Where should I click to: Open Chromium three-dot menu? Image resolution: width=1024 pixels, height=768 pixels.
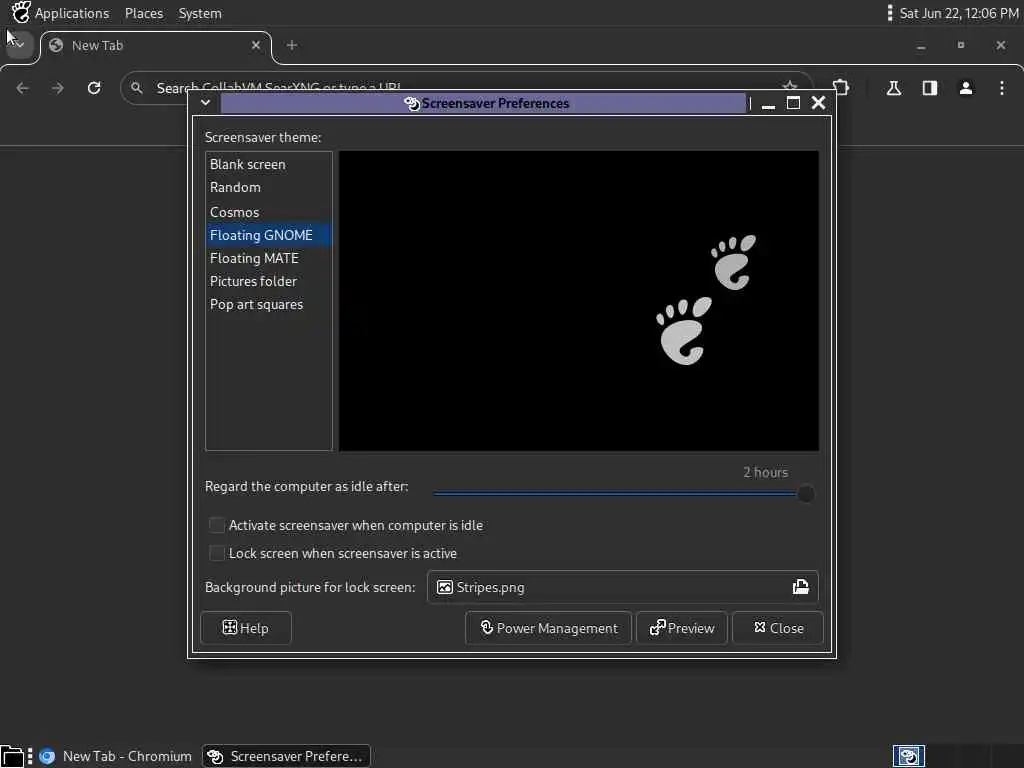click(1002, 88)
